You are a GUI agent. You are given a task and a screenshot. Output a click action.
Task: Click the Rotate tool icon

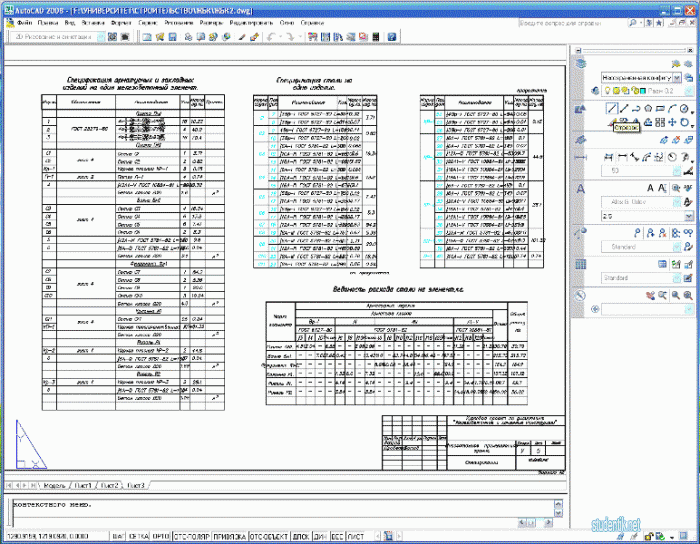click(684, 122)
